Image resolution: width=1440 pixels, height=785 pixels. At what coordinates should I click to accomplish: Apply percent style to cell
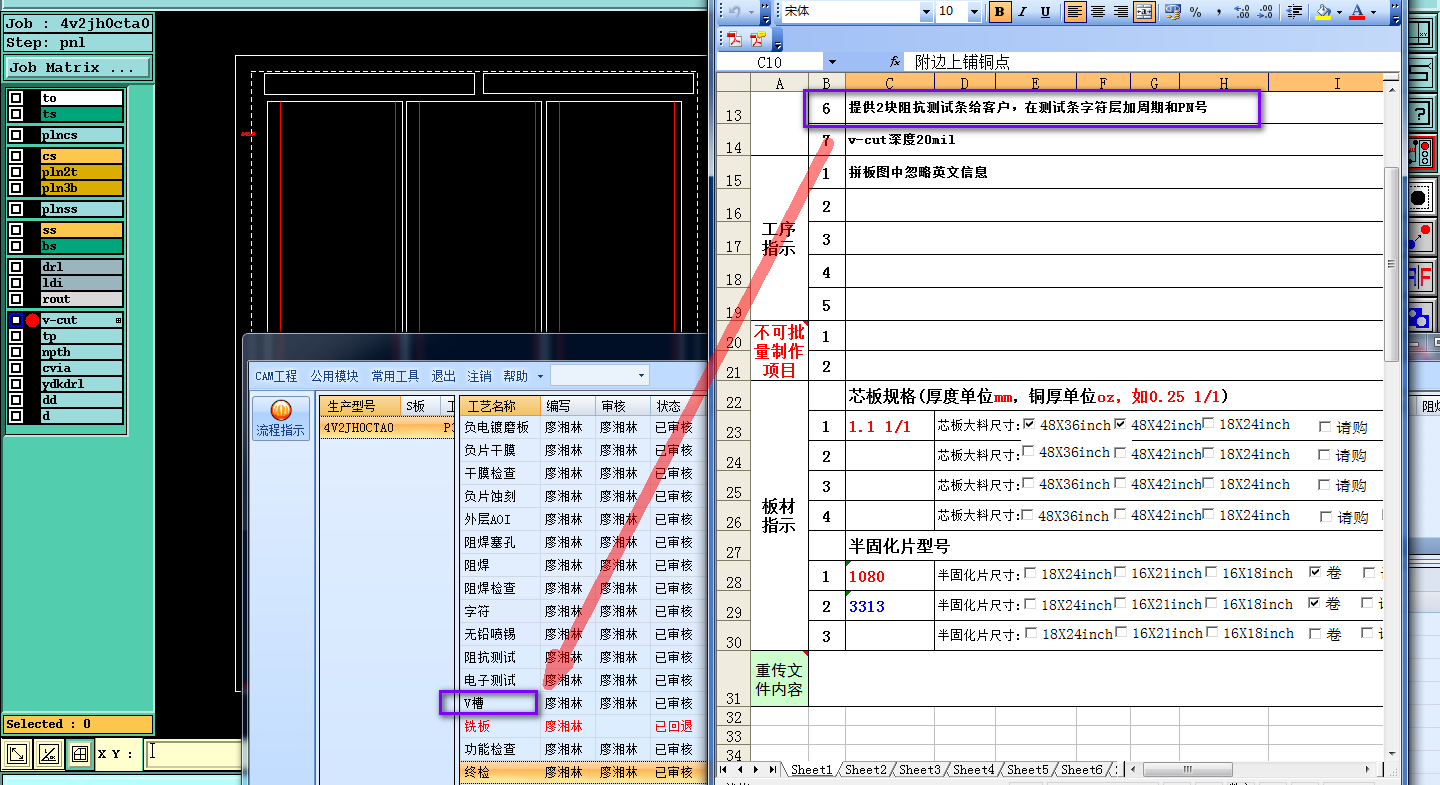(x=1195, y=12)
